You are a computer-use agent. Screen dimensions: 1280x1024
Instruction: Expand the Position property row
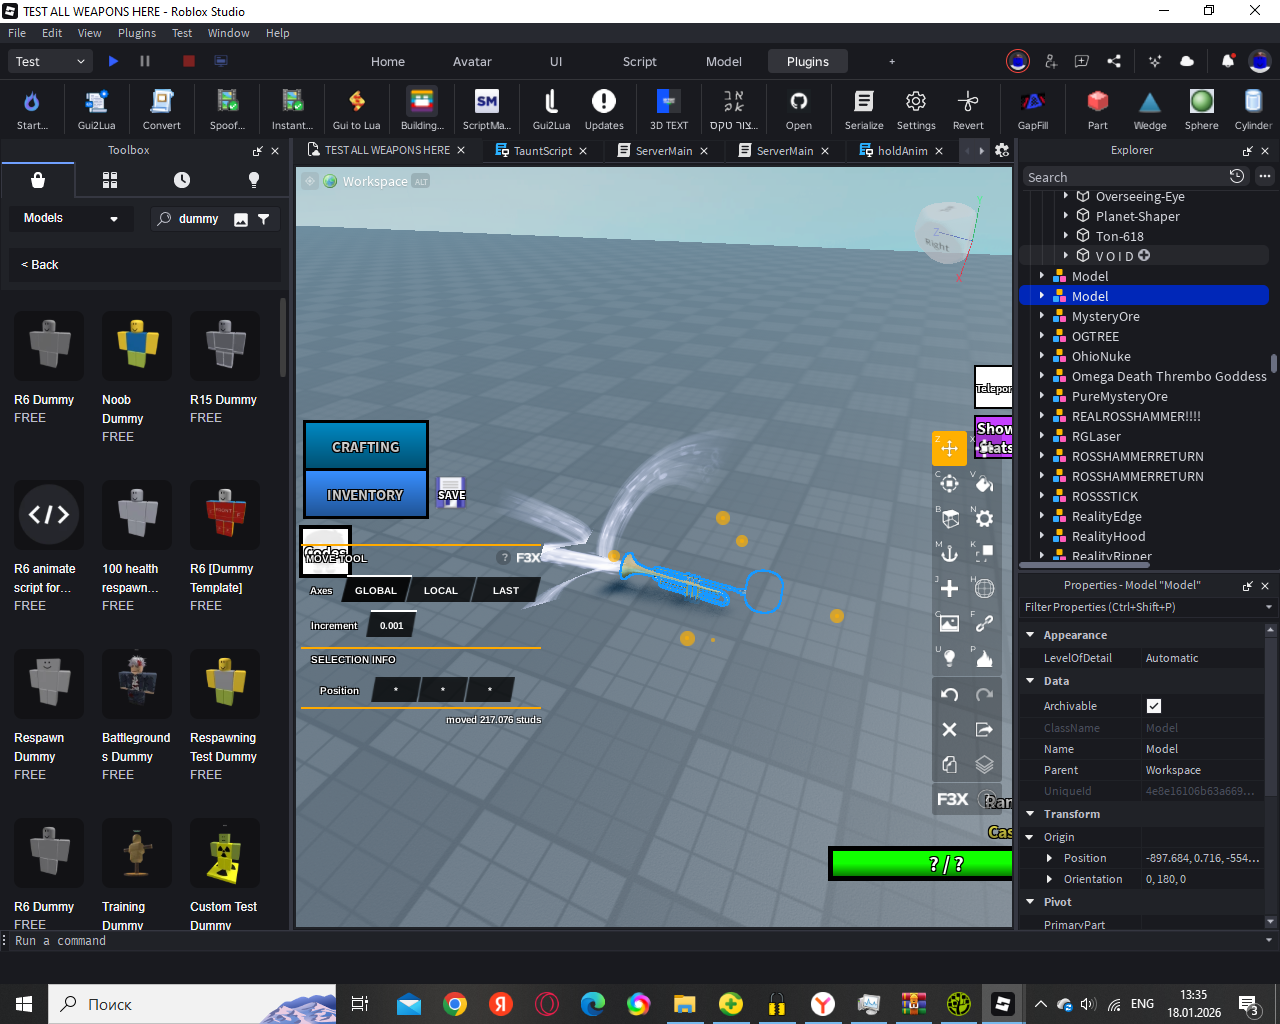point(1049,858)
